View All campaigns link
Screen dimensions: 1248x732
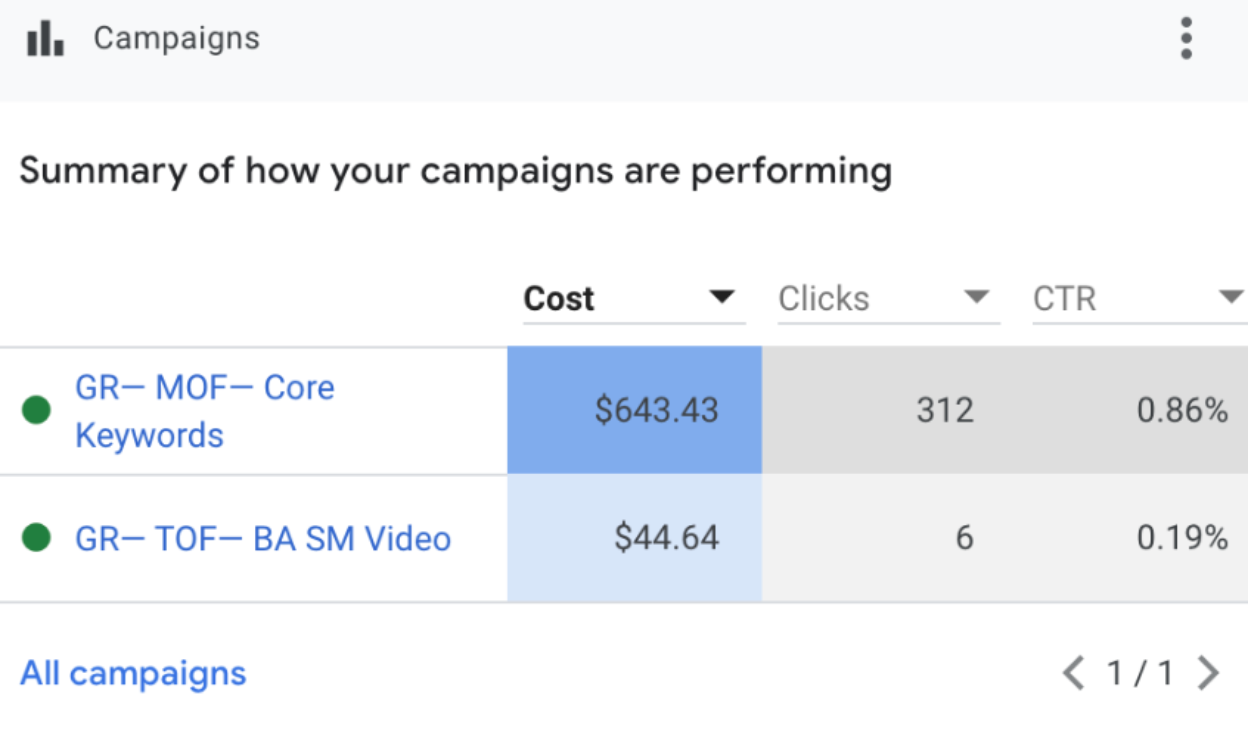point(133,673)
